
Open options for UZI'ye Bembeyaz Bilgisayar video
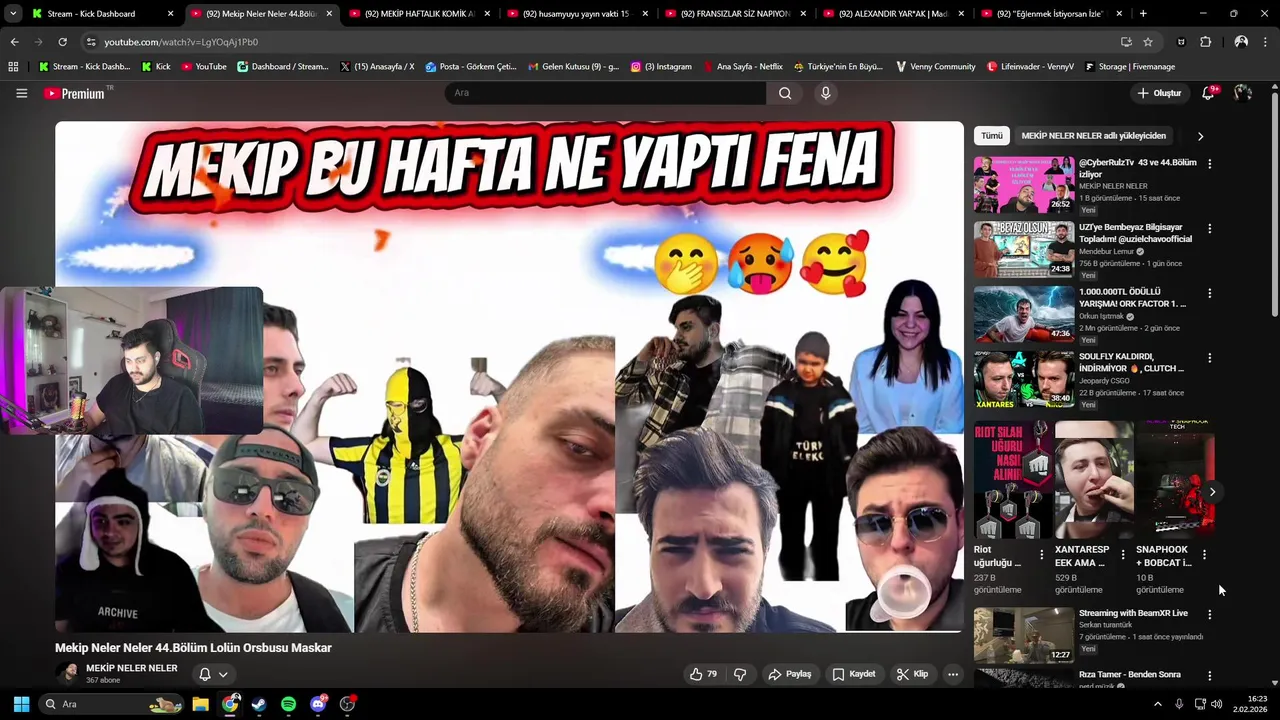(x=1209, y=228)
